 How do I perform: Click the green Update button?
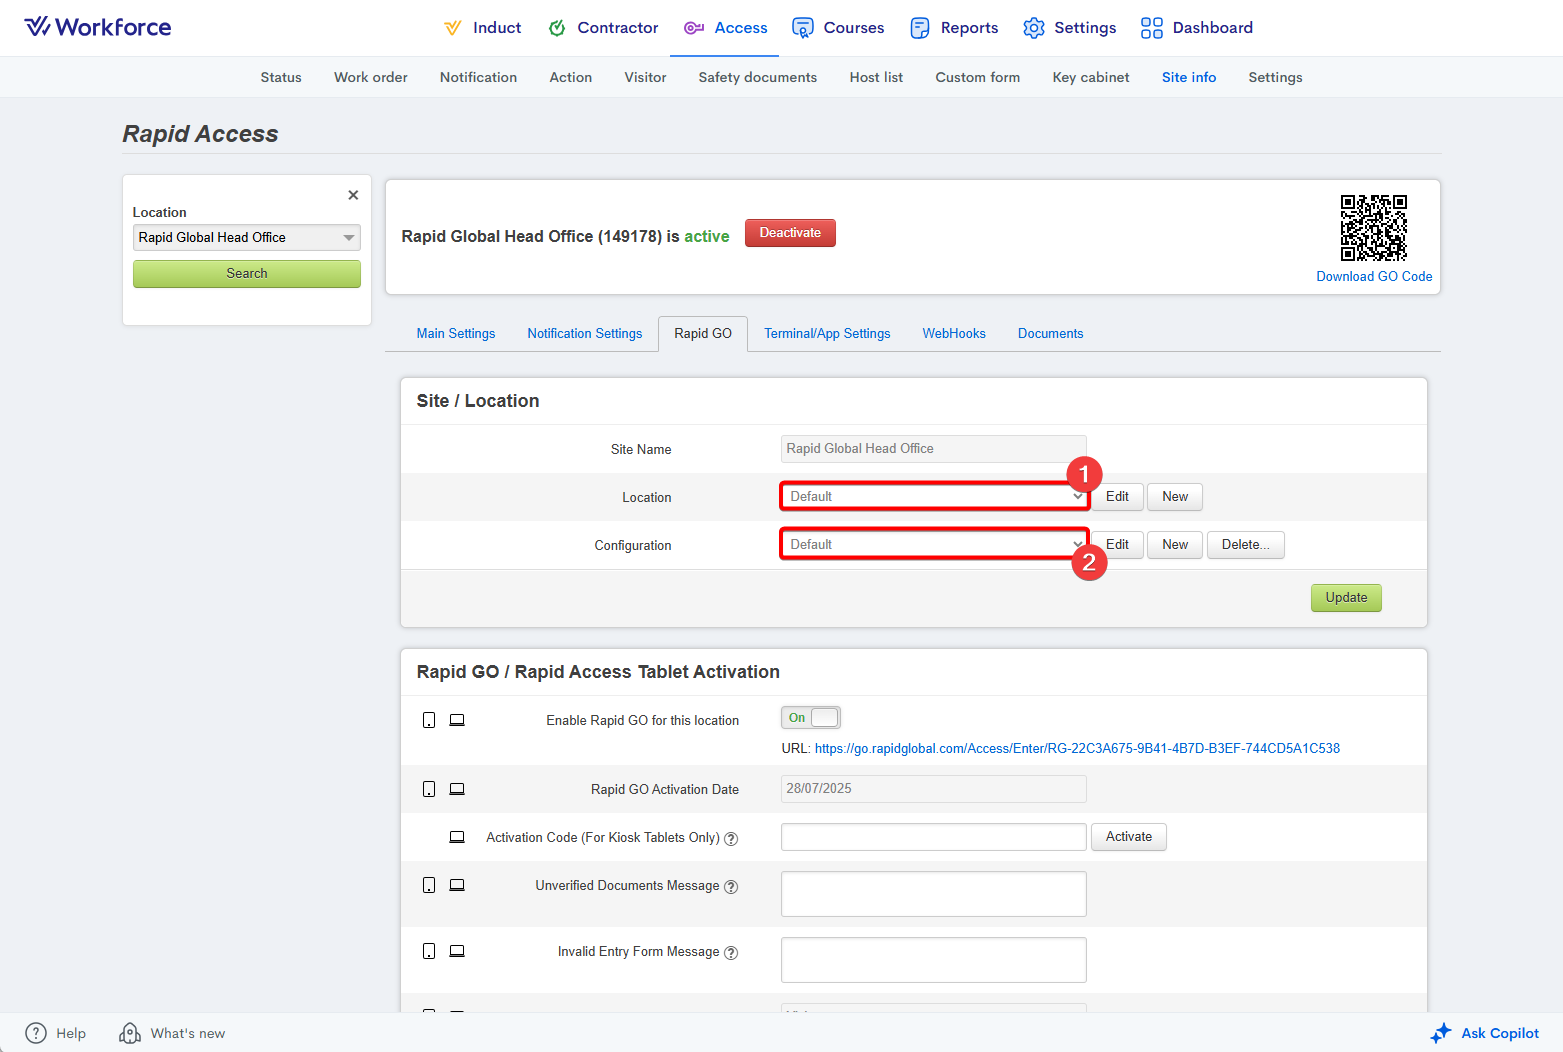(x=1346, y=598)
